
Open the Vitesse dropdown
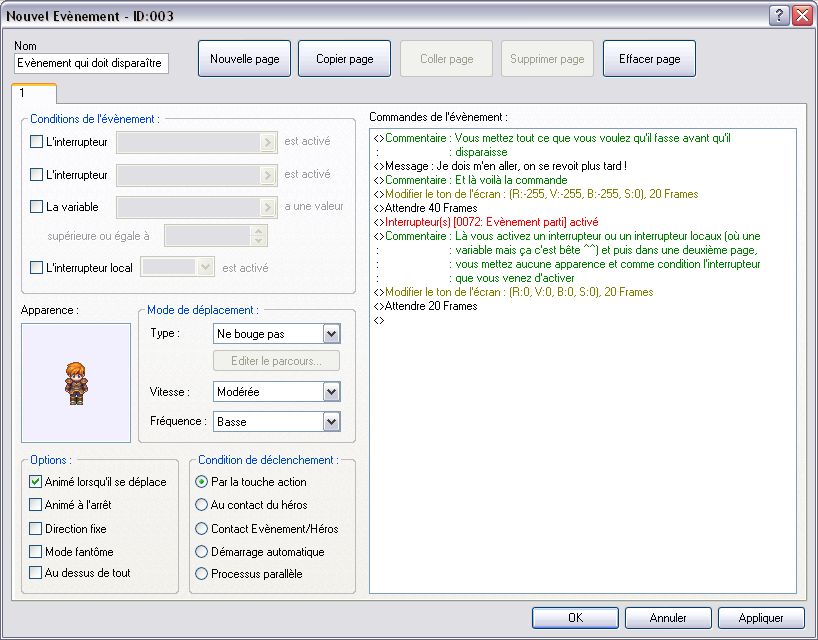tap(331, 392)
